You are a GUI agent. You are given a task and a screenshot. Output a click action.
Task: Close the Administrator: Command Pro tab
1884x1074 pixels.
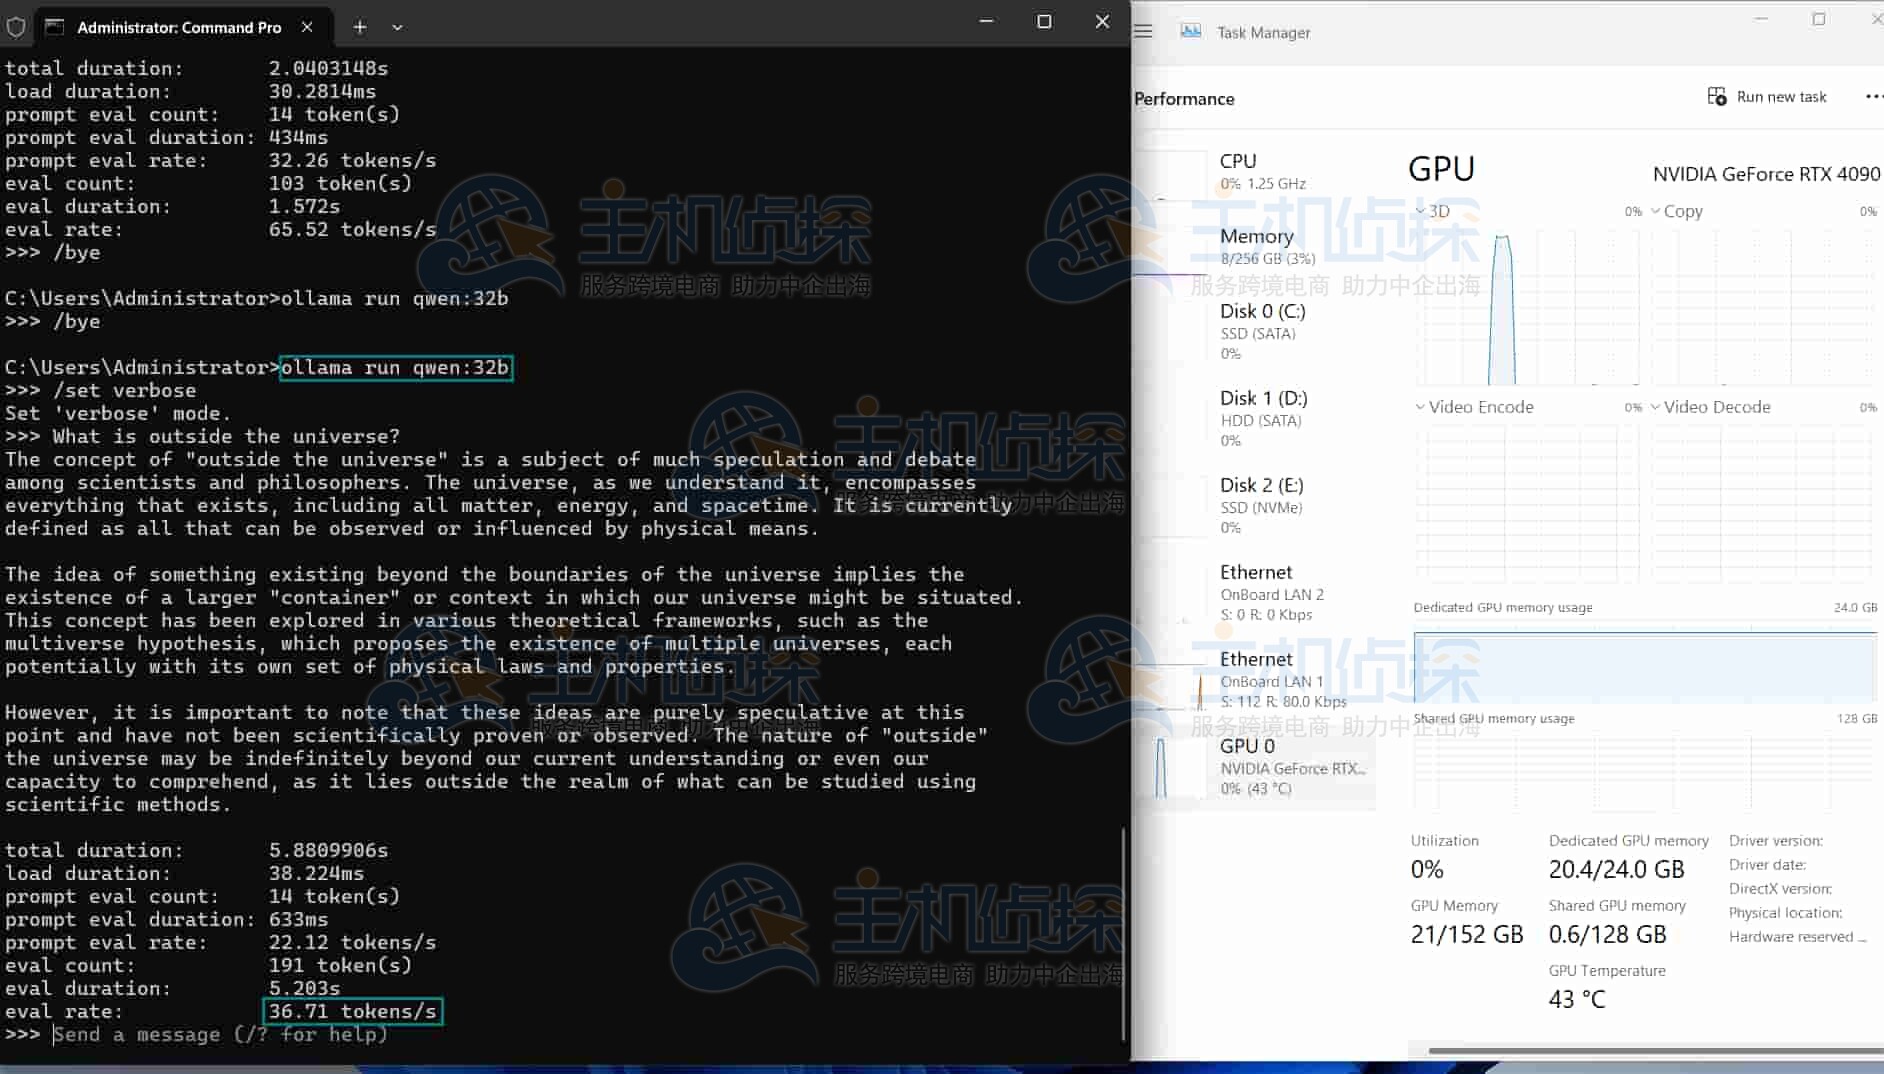coord(307,27)
